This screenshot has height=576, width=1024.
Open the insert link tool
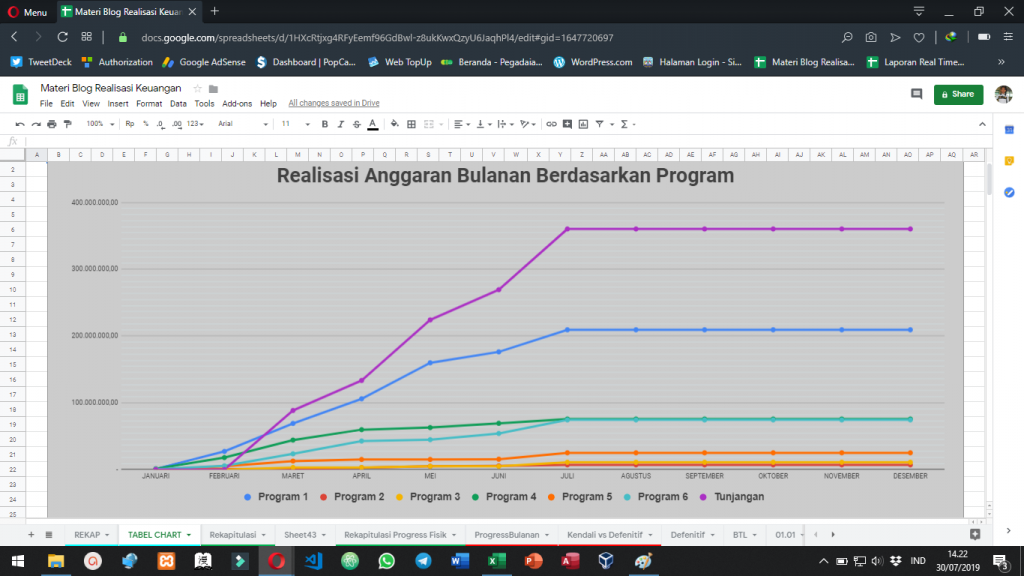point(551,124)
